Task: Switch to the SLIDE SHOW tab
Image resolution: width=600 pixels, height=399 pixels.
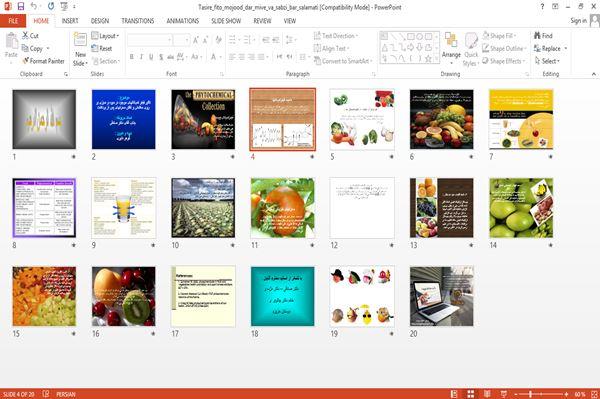Action: coord(226,21)
